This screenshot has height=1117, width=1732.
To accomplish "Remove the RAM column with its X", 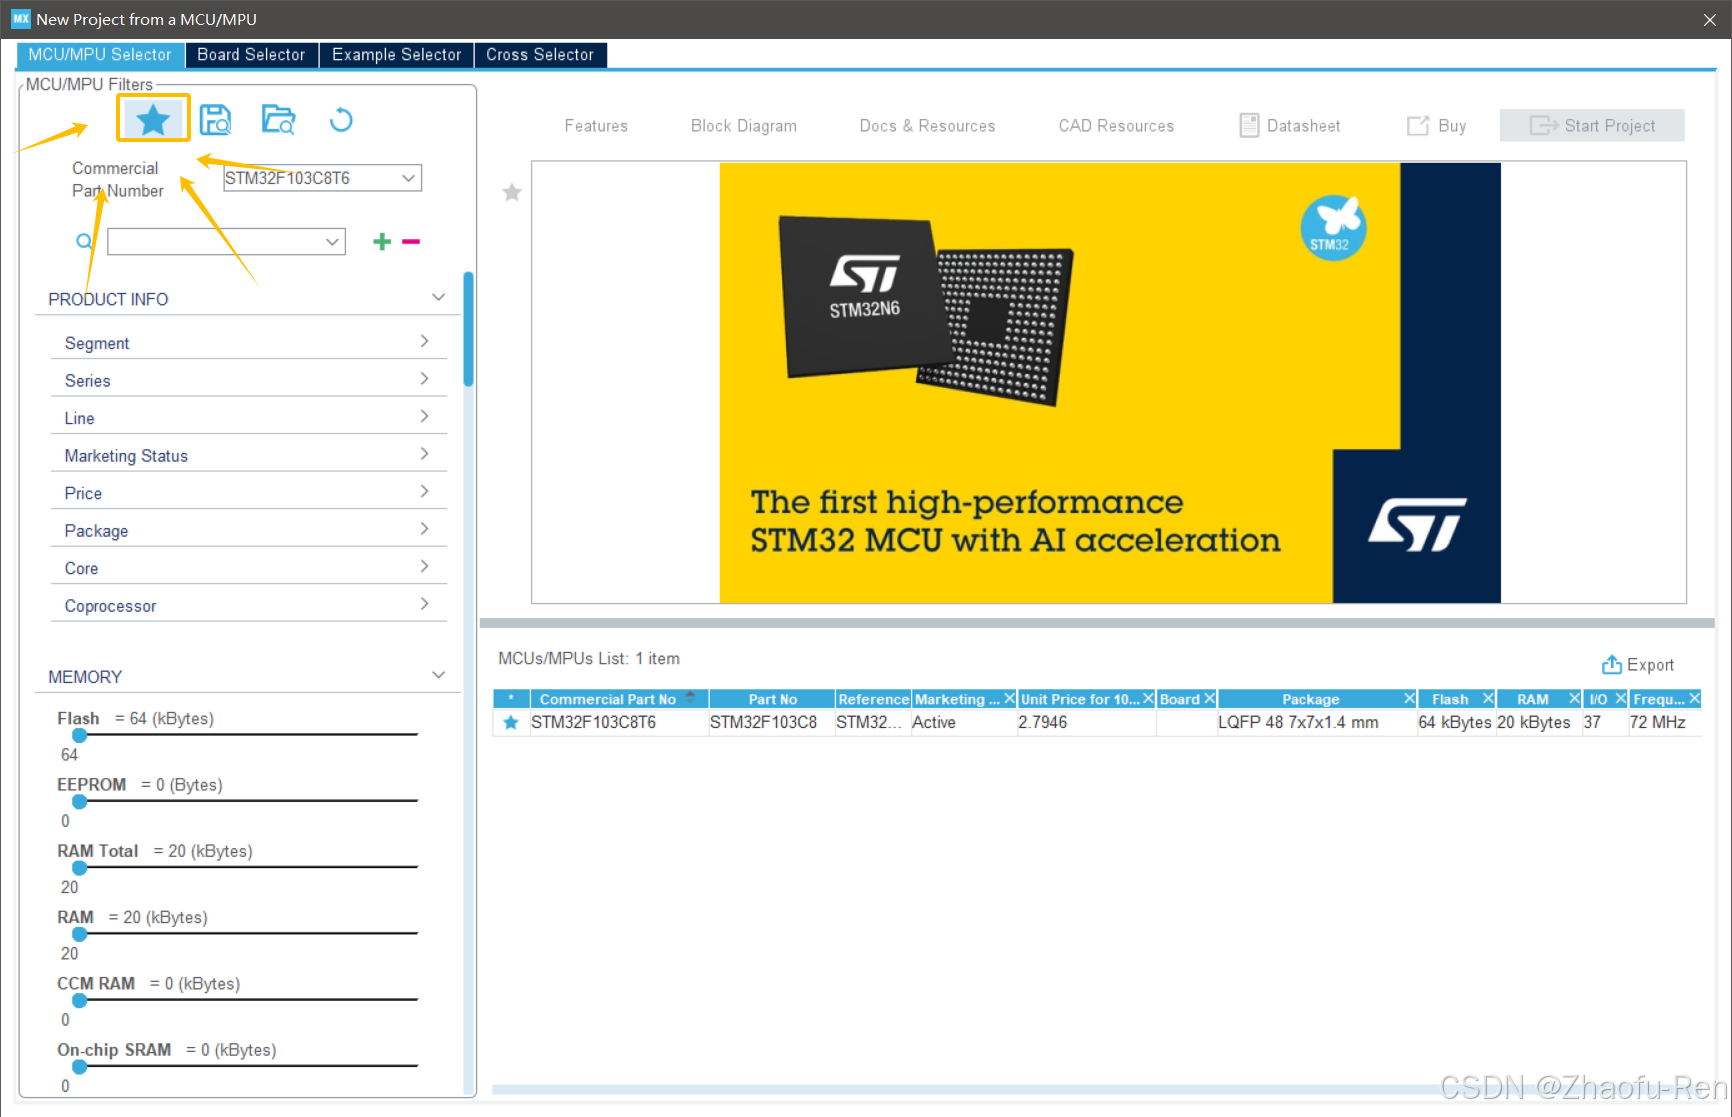I will click(1574, 698).
